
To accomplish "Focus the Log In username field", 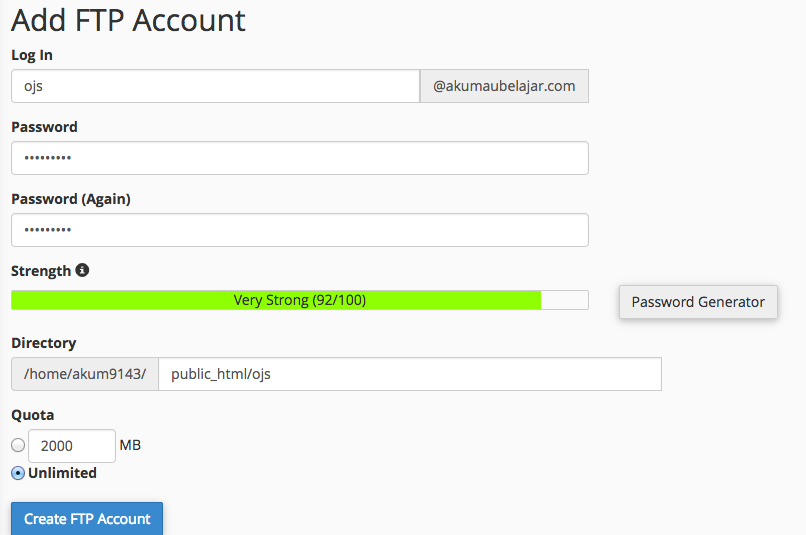I will pyautogui.click(x=215, y=86).
